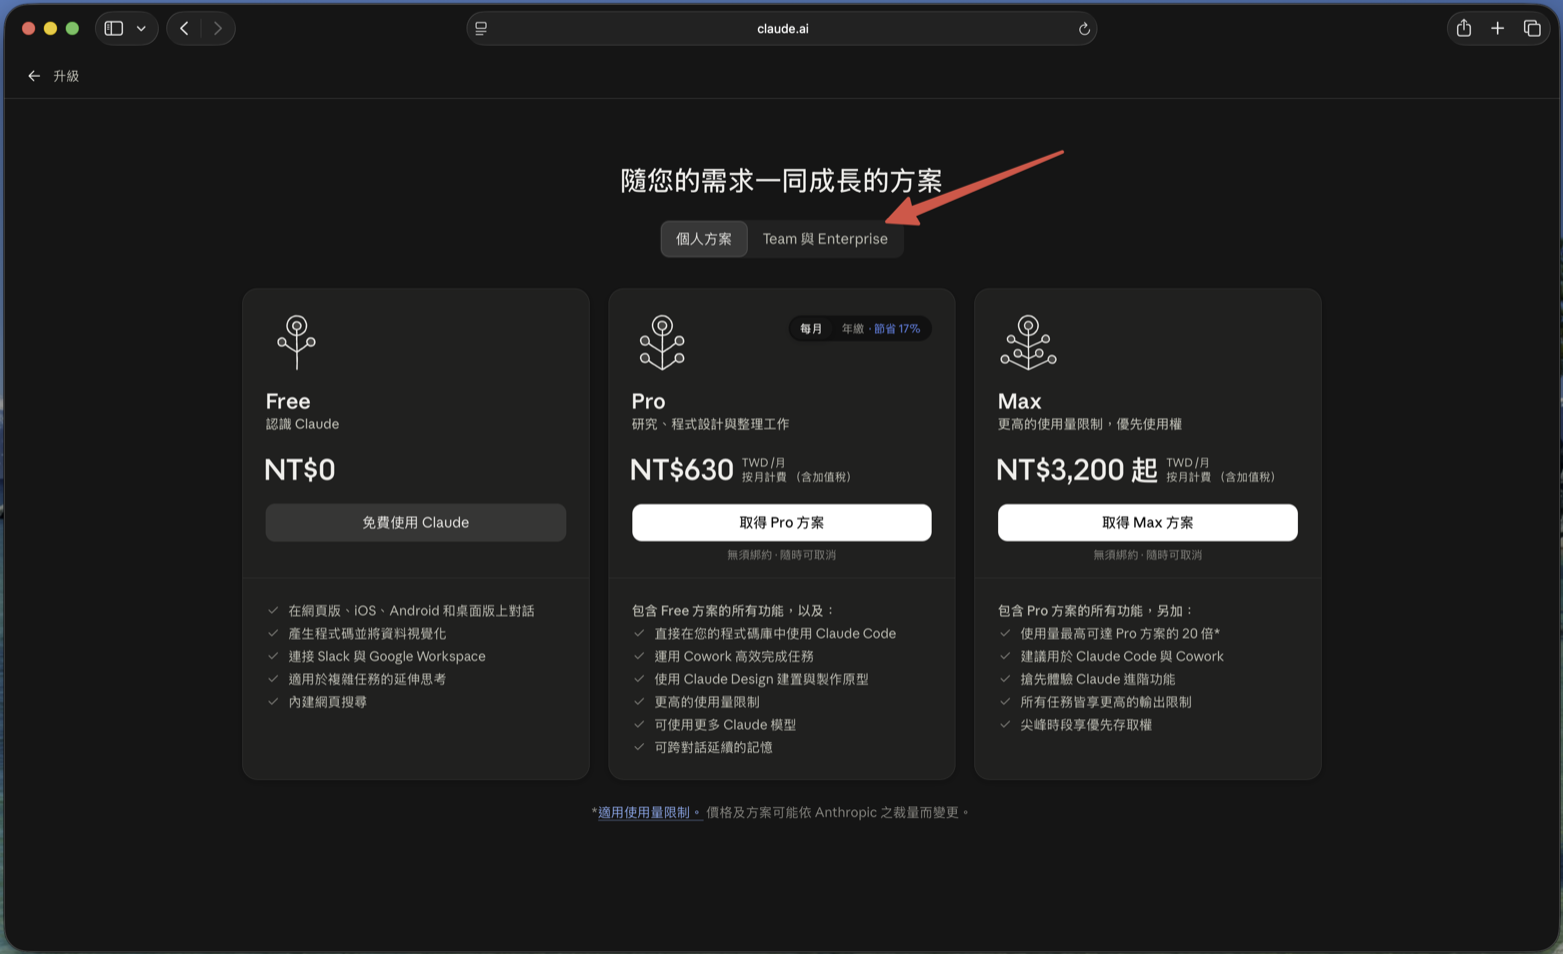Open the Share menu icon

tap(1464, 28)
